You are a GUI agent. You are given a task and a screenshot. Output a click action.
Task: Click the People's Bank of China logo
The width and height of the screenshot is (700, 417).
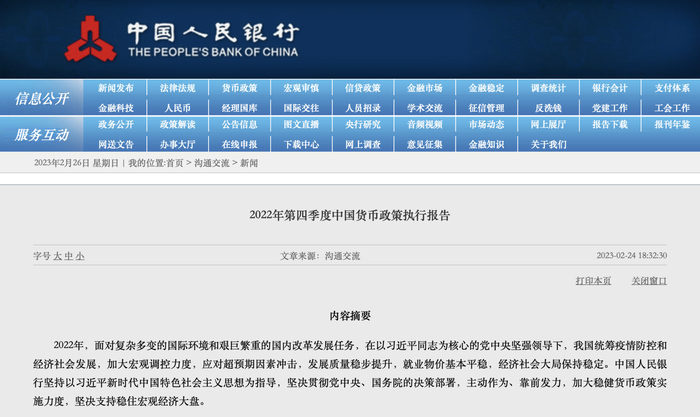[181, 38]
